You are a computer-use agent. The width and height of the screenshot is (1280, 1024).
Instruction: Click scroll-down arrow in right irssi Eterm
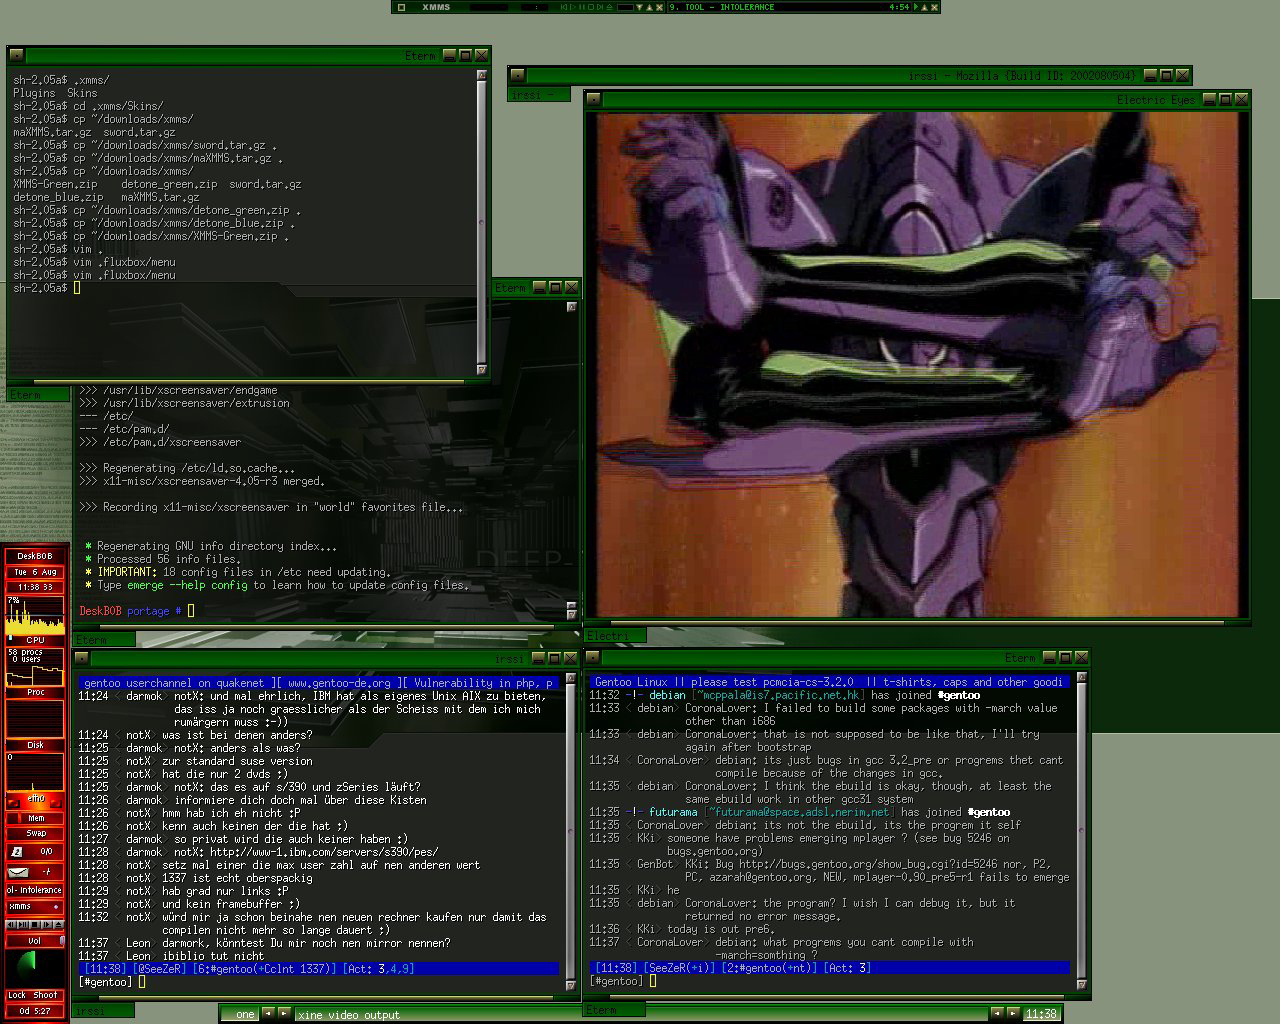(x=1081, y=985)
